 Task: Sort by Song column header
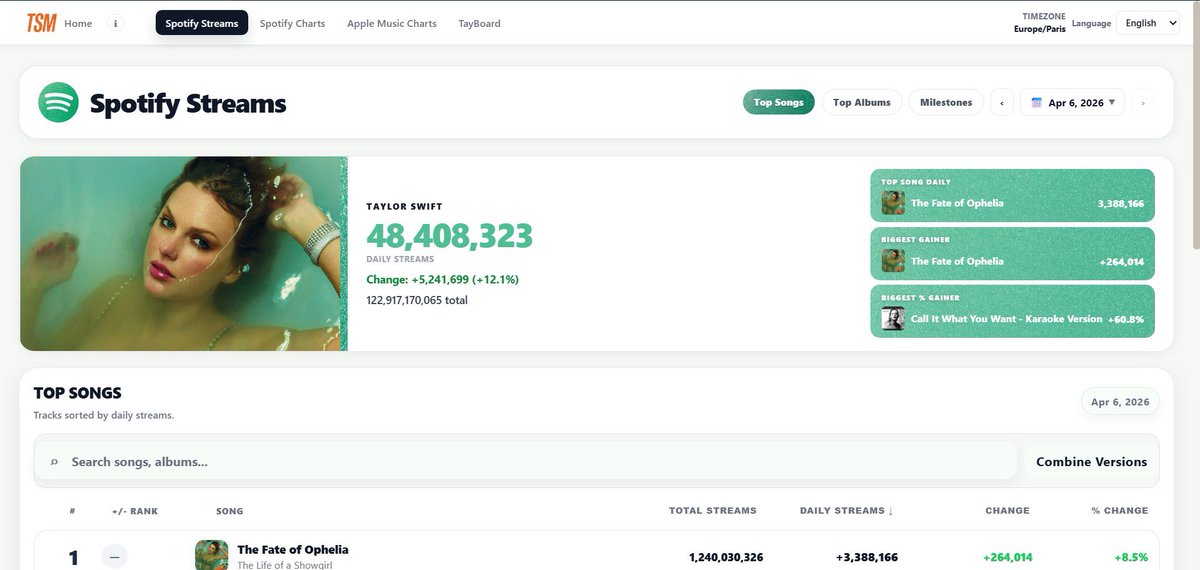coord(229,510)
